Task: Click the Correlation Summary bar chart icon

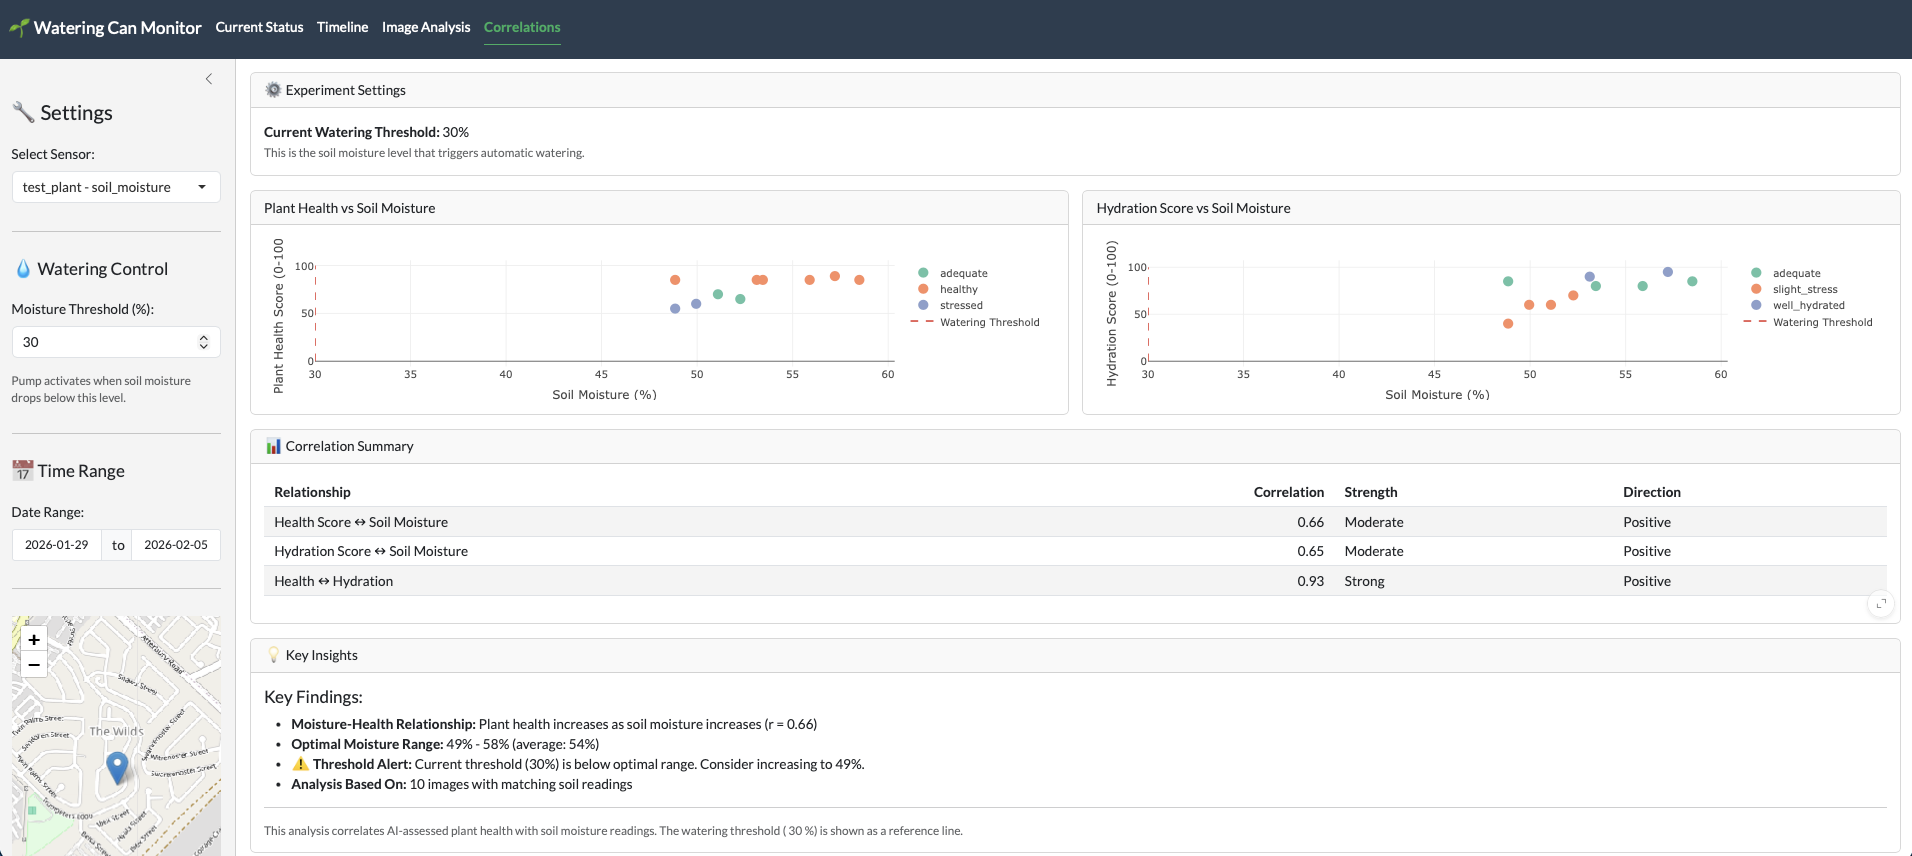Action: [x=273, y=446]
